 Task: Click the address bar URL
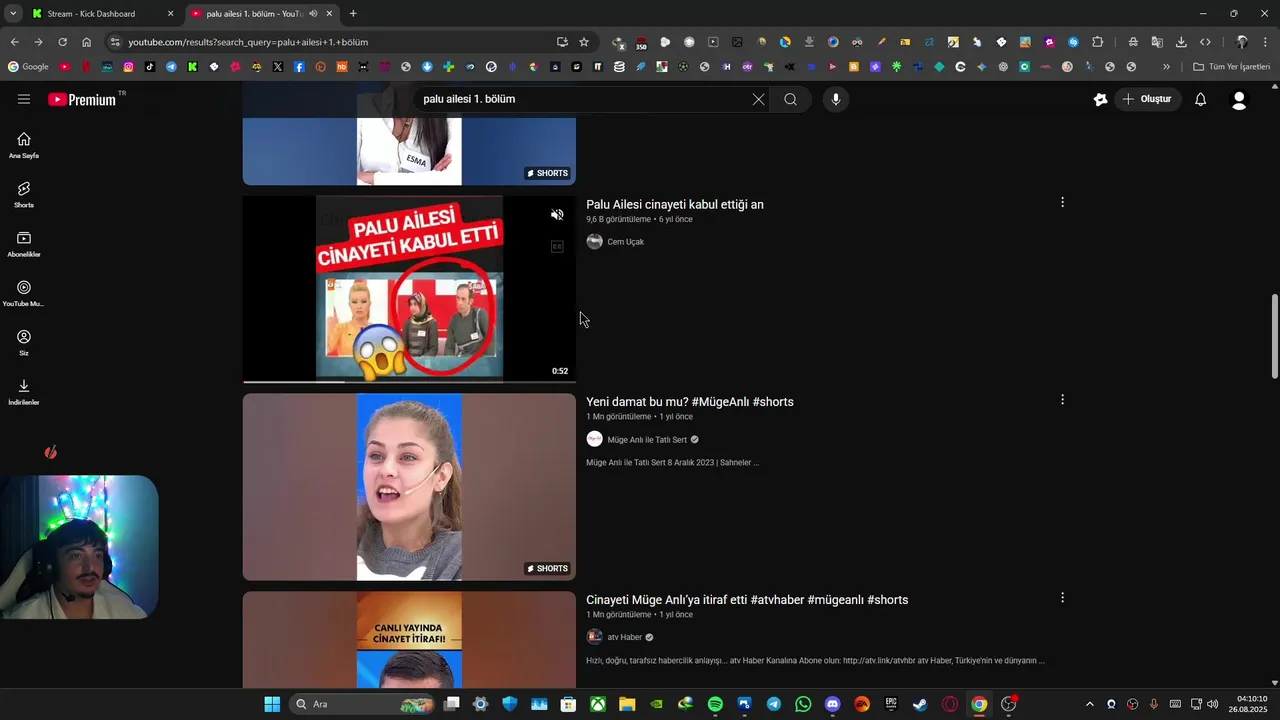tap(248, 42)
